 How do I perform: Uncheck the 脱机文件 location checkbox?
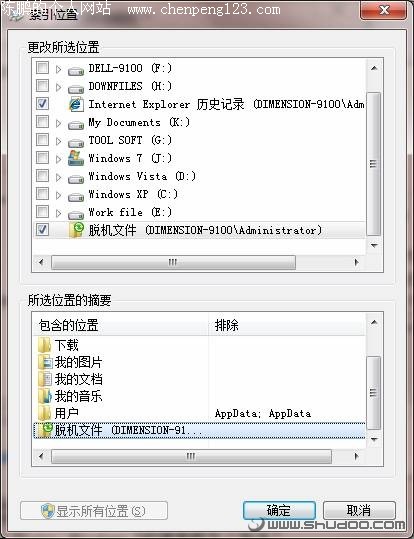coord(42,229)
